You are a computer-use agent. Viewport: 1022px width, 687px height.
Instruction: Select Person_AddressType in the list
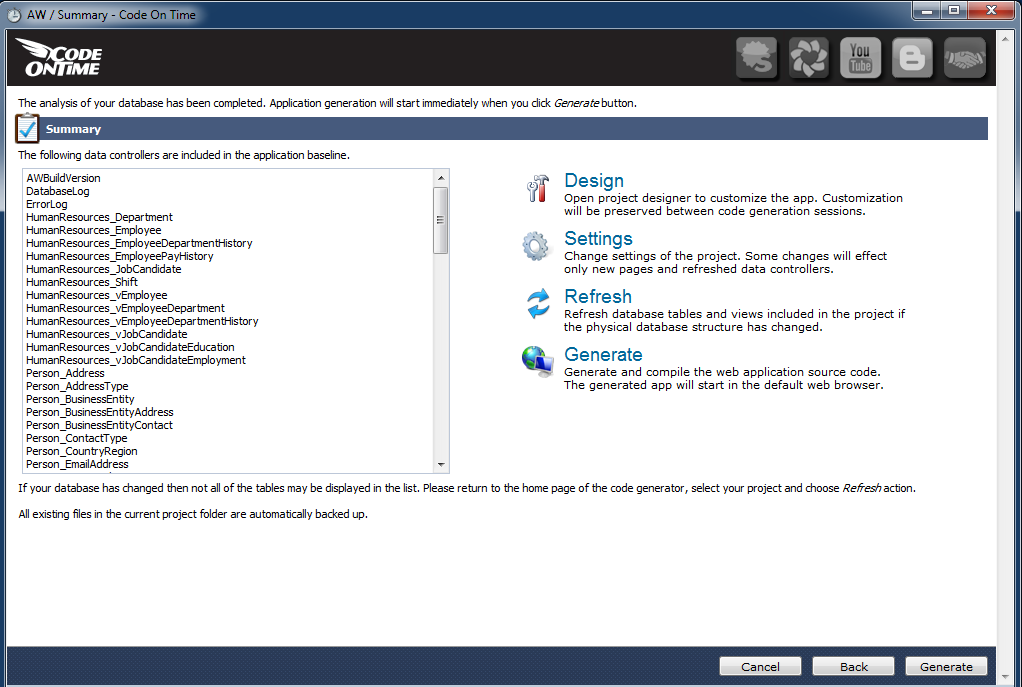pos(78,387)
